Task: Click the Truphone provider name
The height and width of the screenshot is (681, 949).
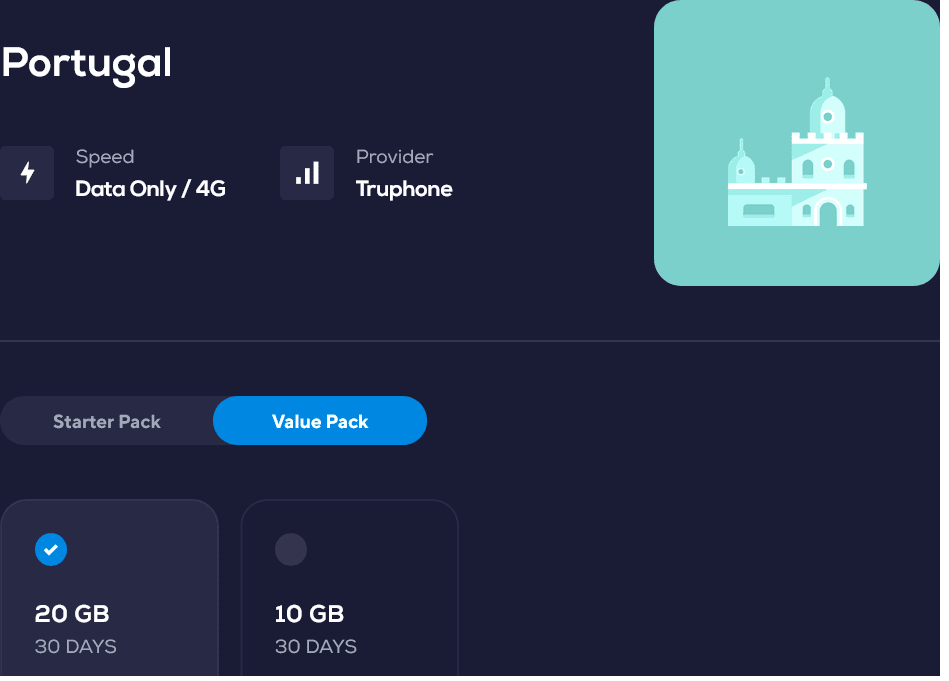Action: click(x=404, y=189)
